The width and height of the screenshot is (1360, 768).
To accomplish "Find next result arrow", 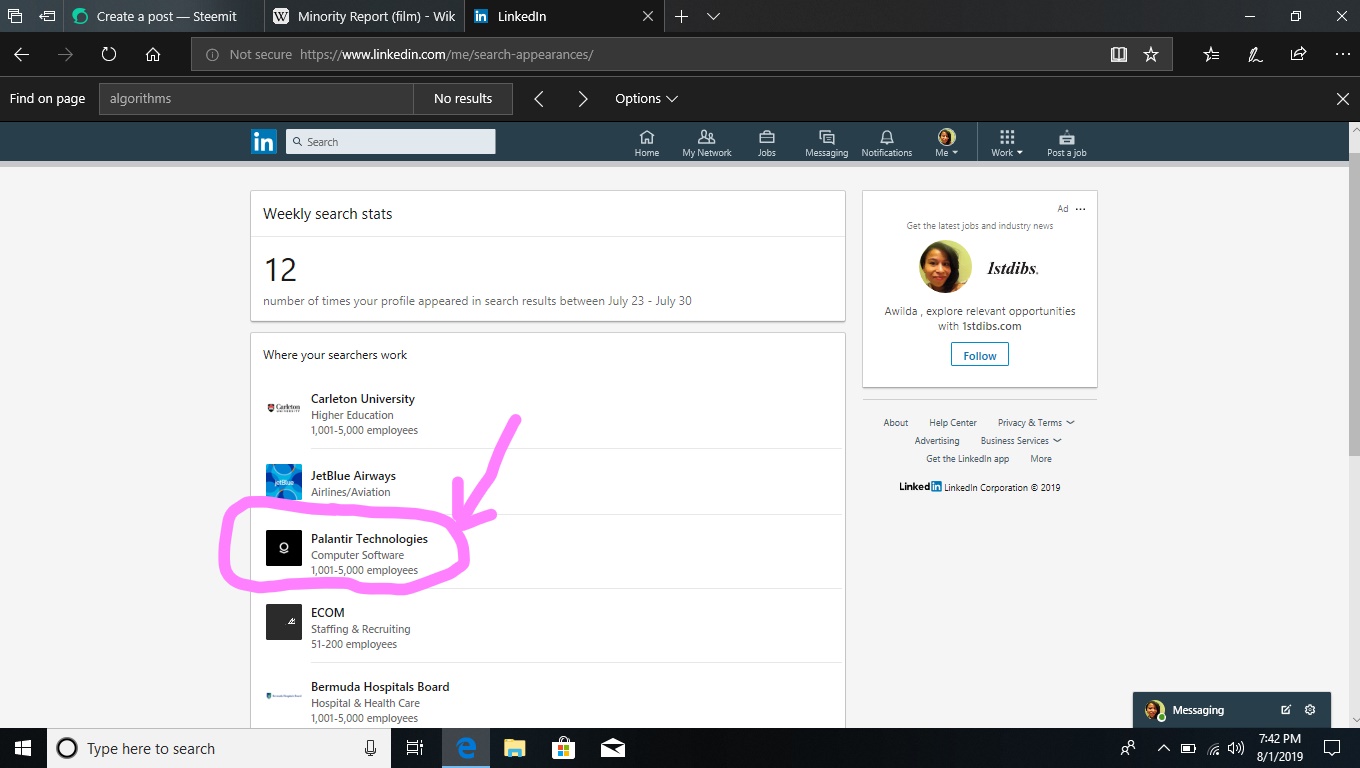I will coord(583,99).
